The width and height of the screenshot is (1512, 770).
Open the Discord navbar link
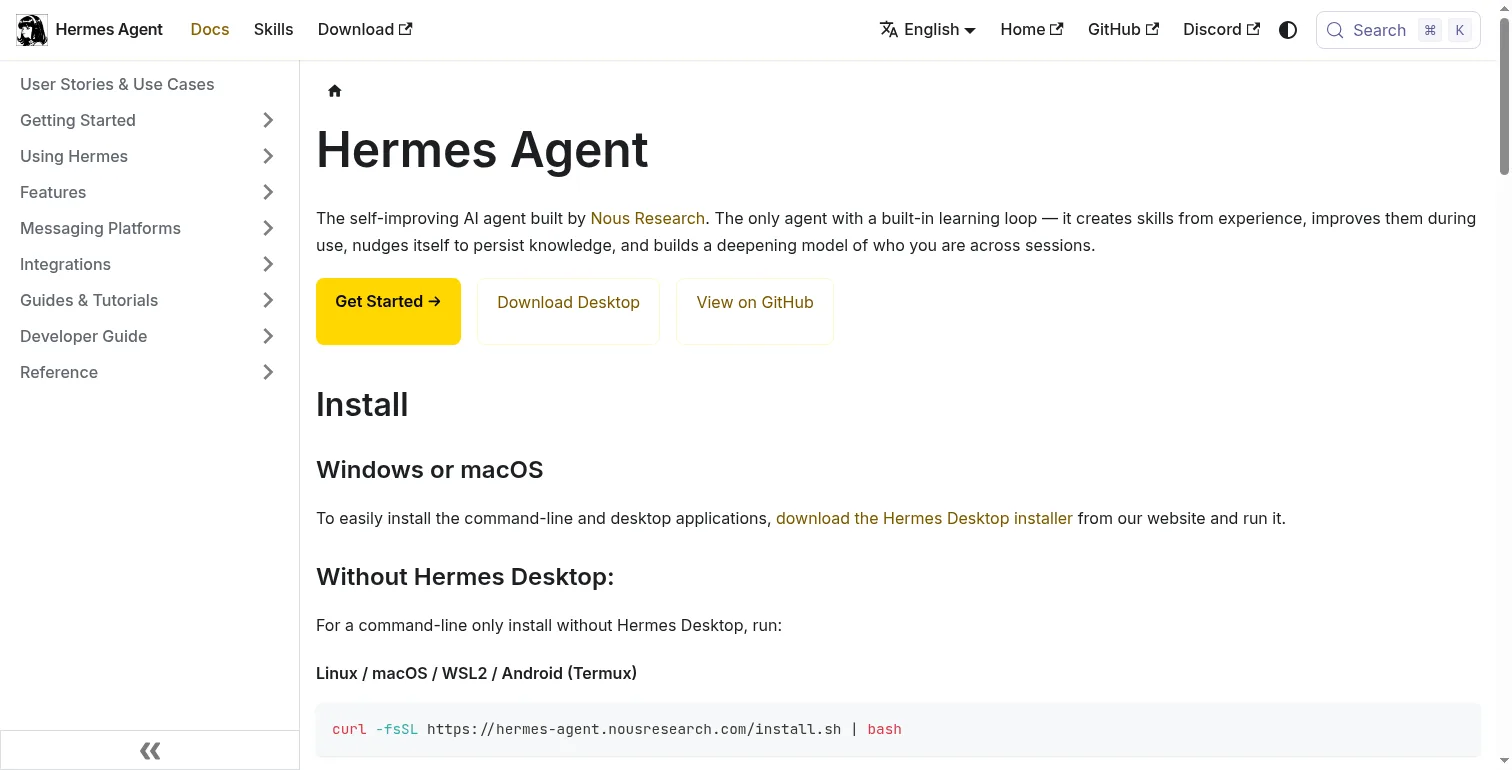(1222, 29)
